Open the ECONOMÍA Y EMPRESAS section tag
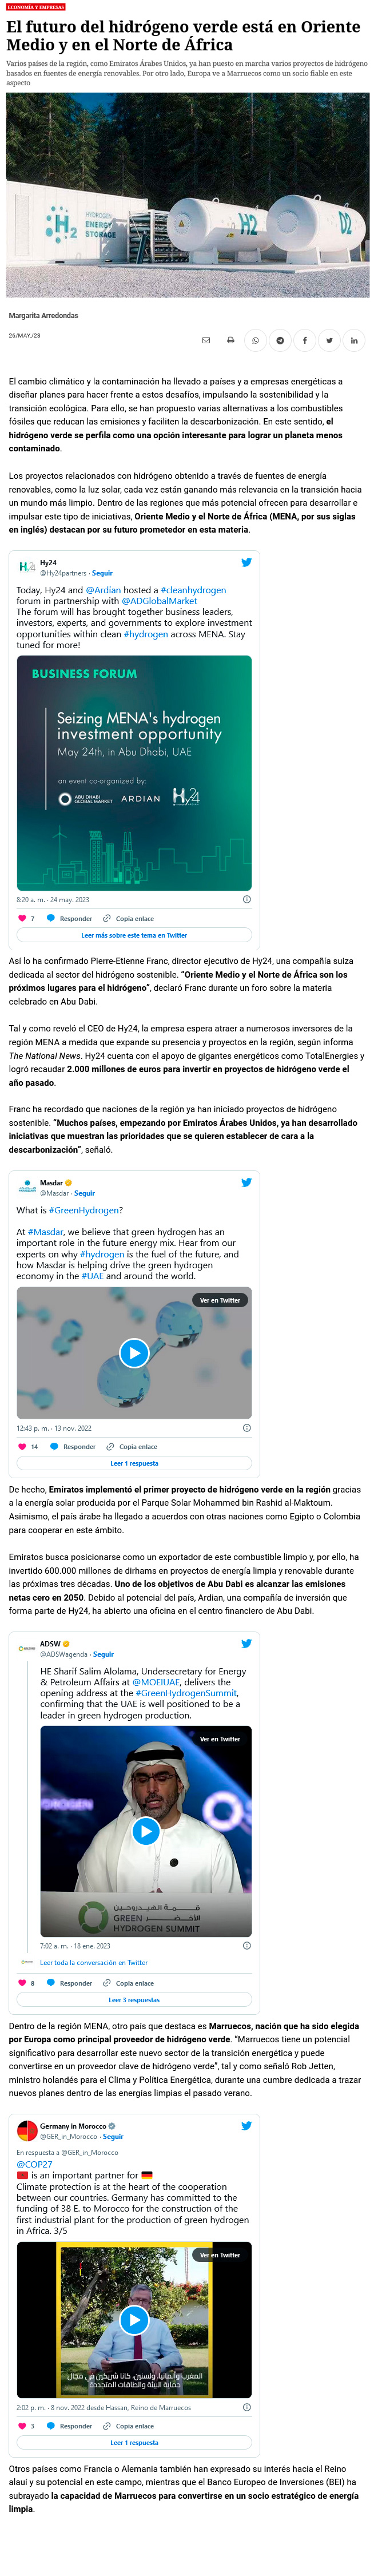Viewport: 374px width, 2576px height. click(x=36, y=7)
